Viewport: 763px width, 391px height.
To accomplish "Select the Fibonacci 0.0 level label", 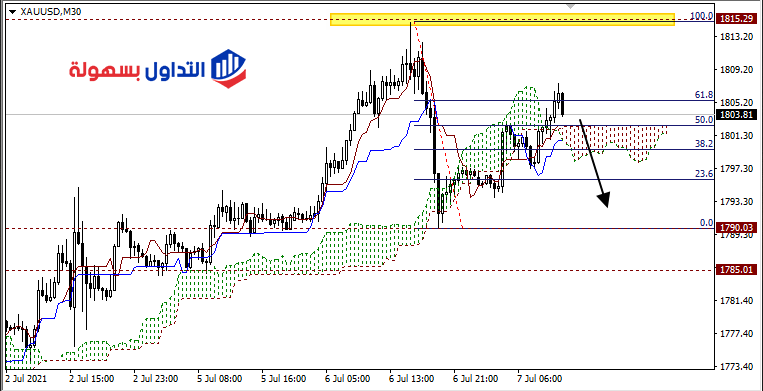I will (x=707, y=222).
